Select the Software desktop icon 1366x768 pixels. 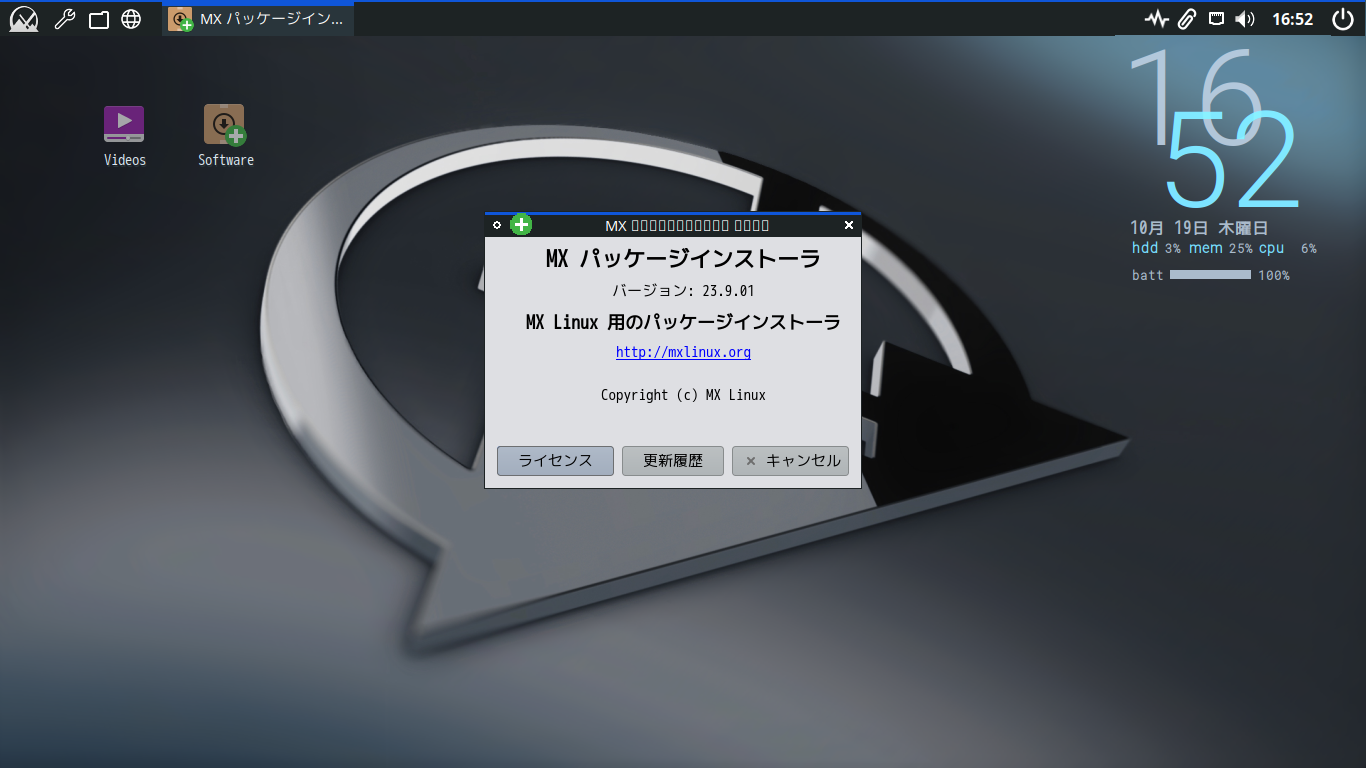(226, 136)
